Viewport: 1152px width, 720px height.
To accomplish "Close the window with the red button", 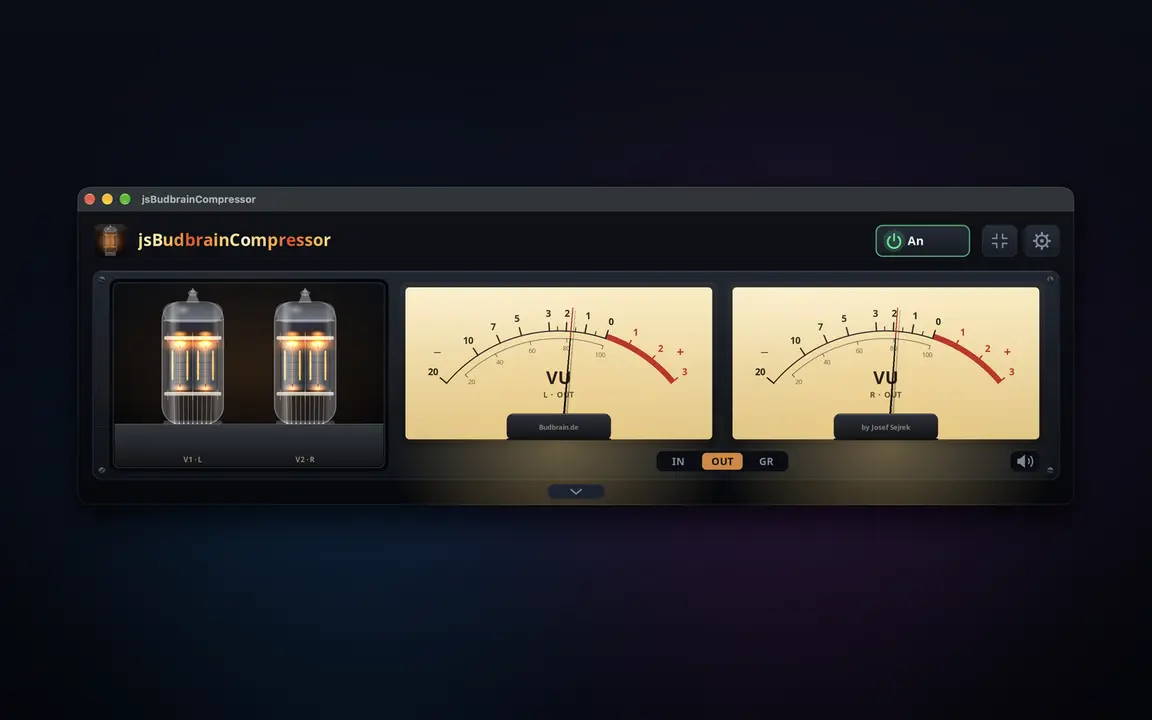I will pos(90,199).
